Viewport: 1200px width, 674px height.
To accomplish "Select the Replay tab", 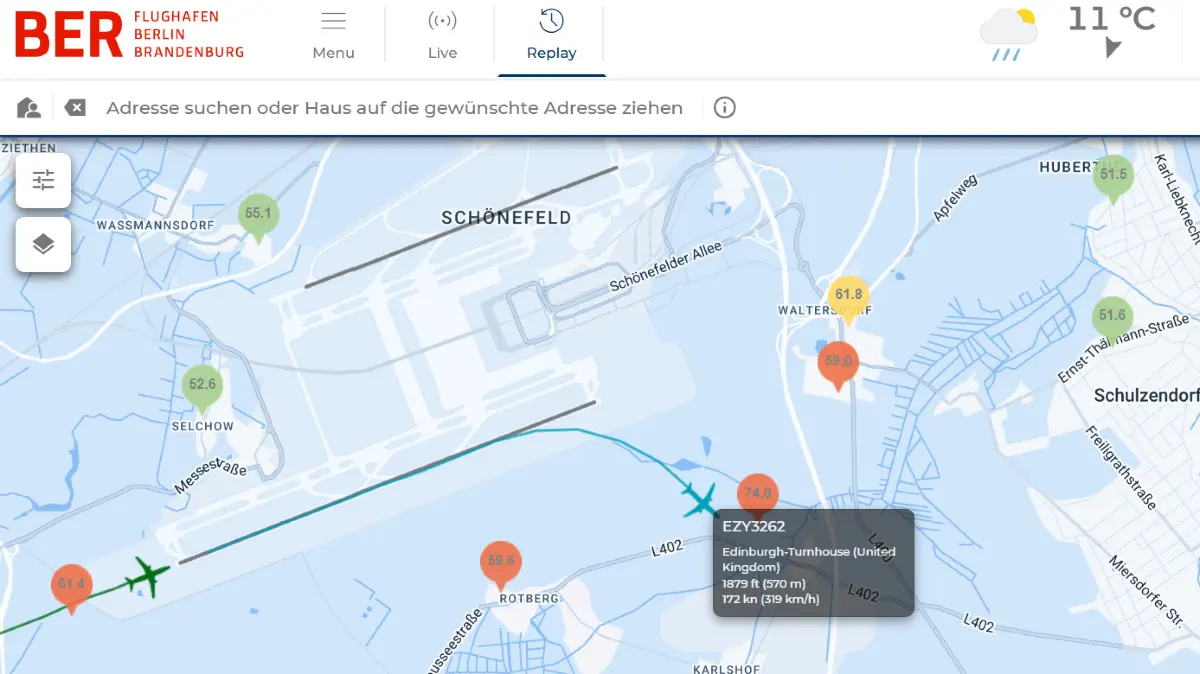I will tap(551, 36).
